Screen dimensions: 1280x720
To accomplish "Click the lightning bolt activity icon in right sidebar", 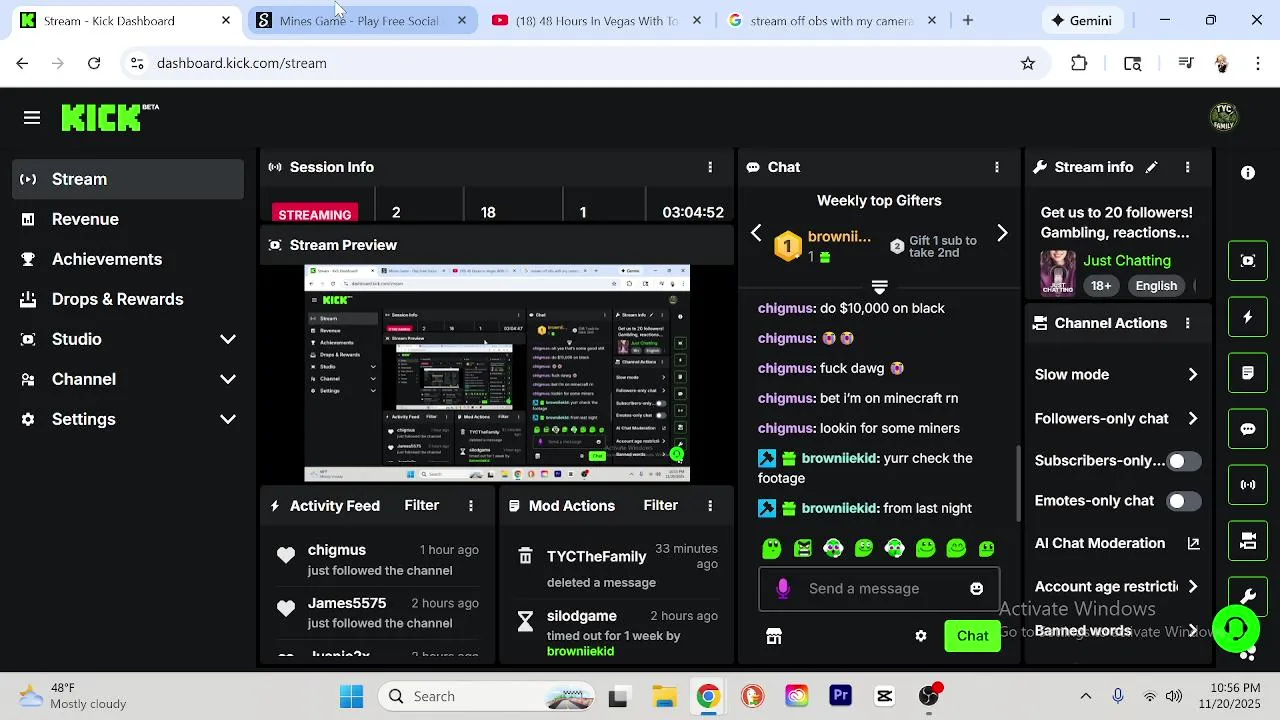I will 1248,317.
